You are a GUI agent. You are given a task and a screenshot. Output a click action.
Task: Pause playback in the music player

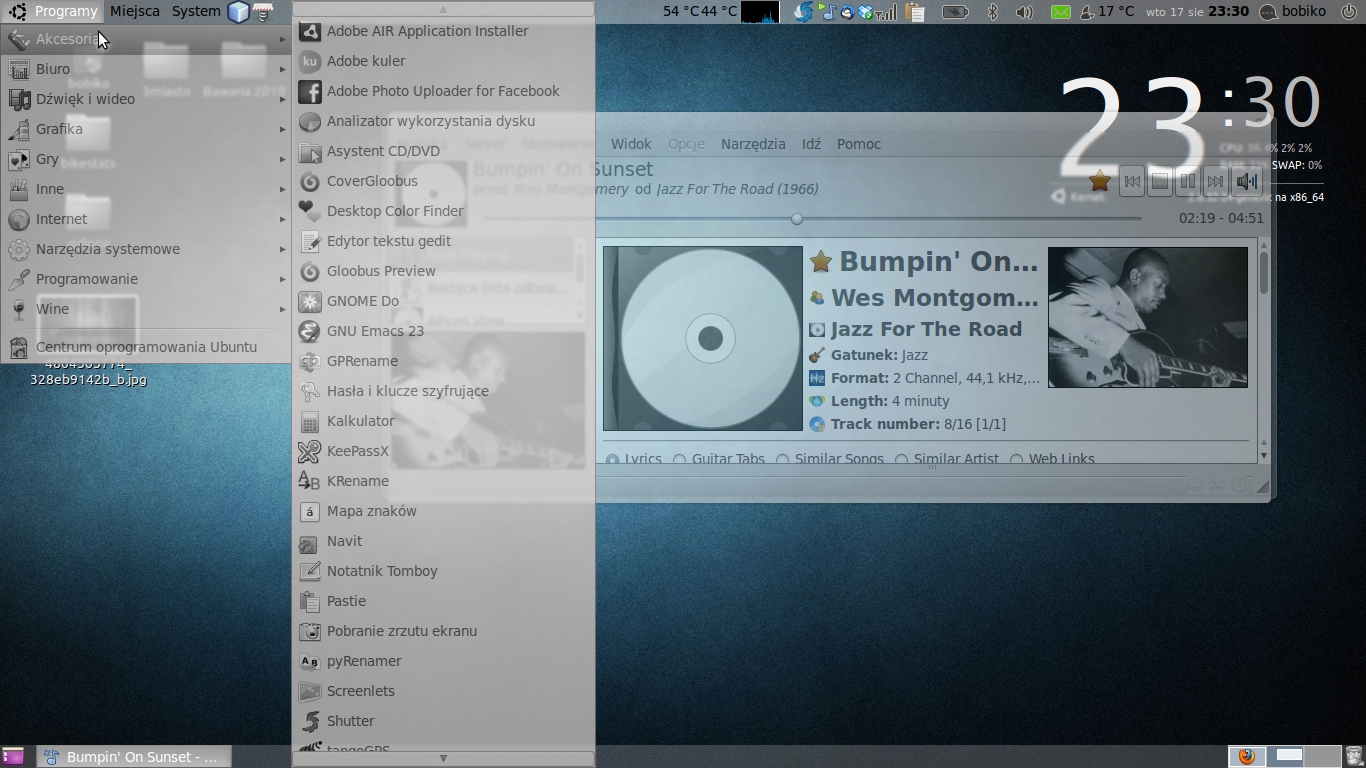pos(1187,181)
